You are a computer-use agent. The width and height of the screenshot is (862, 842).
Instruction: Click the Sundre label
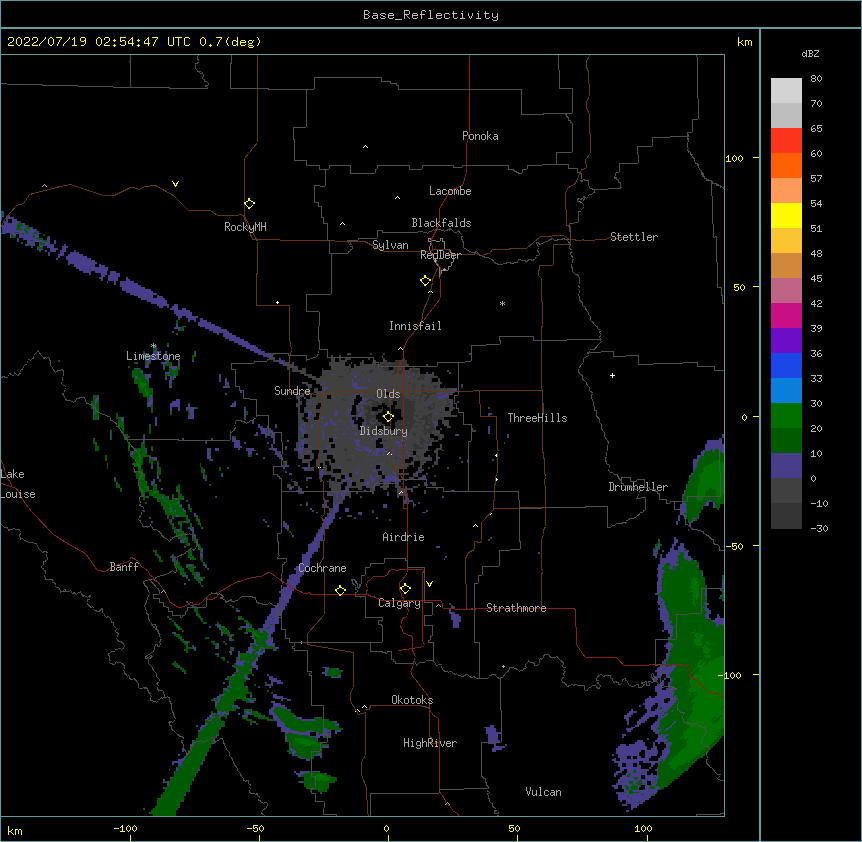(292, 391)
